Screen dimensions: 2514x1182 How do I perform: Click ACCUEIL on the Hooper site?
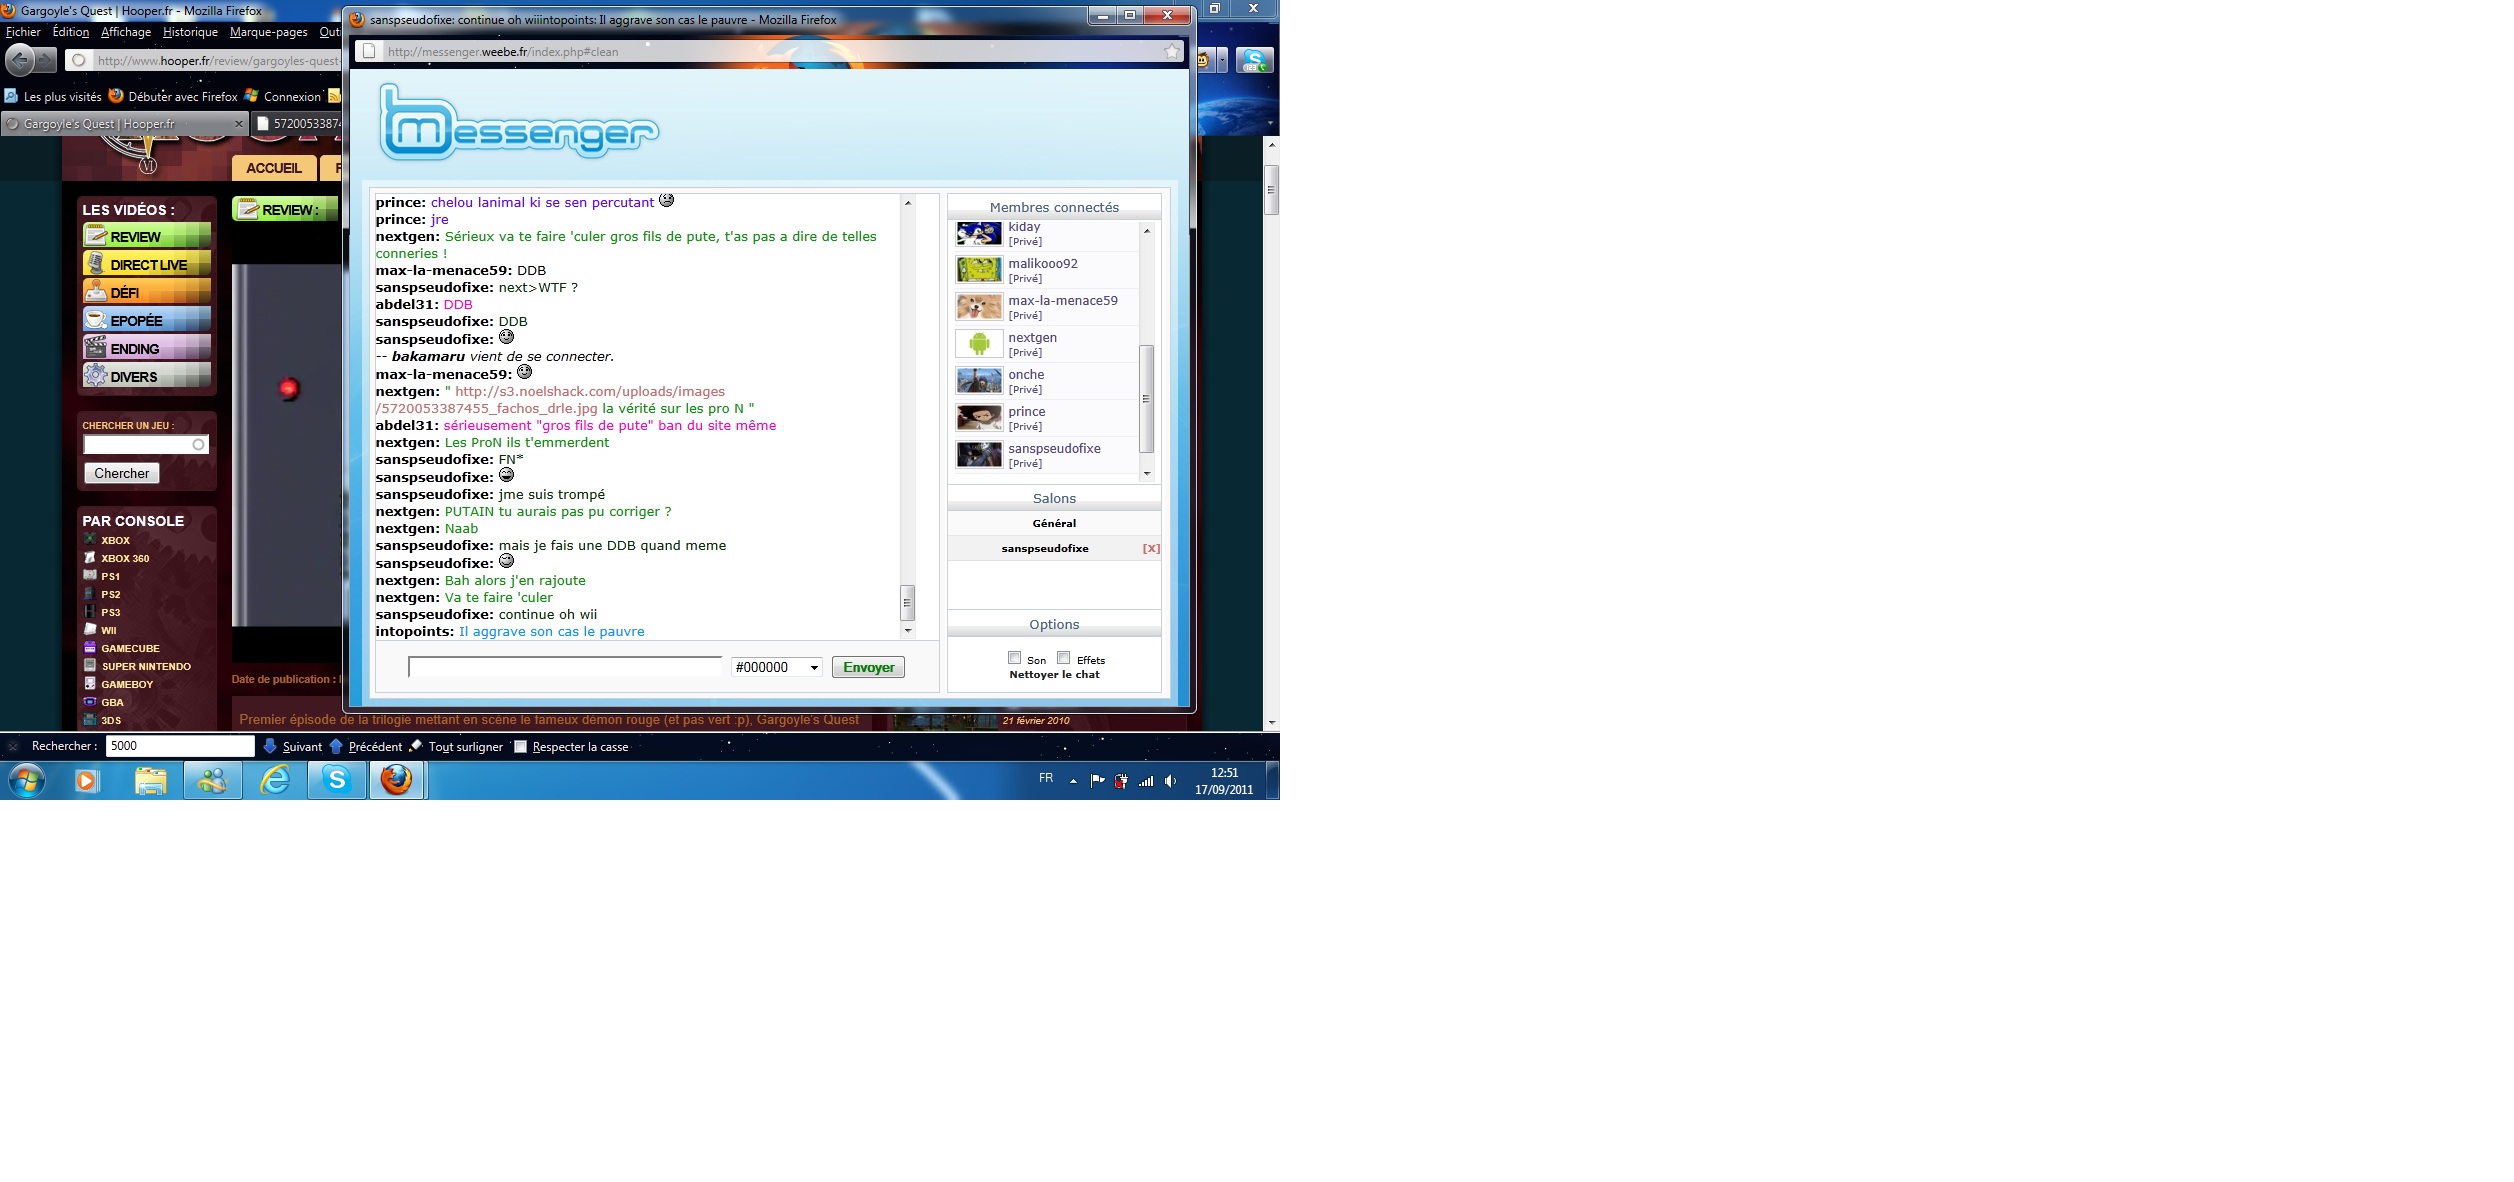[274, 168]
